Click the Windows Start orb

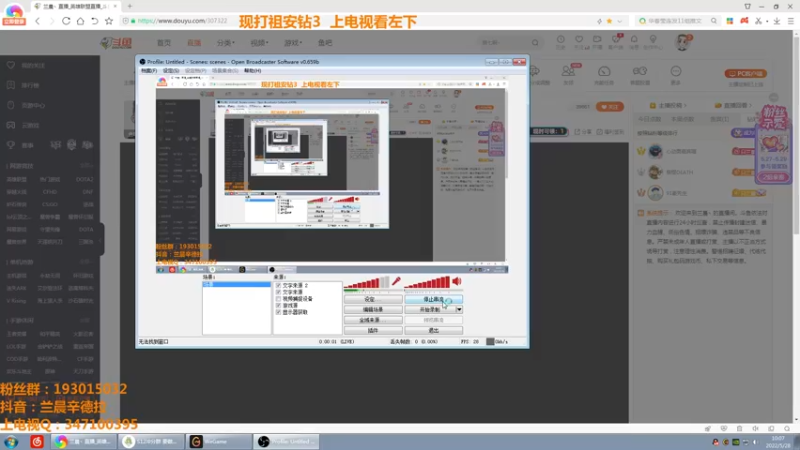pyautogui.click(x=11, y=442)
